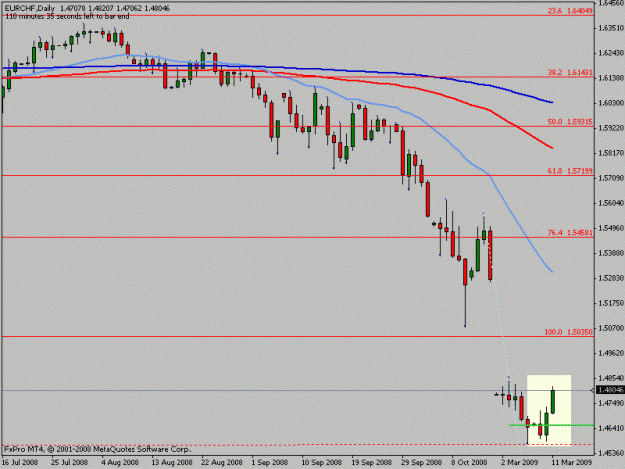Click the 1 Sep 2008 date label
Image resolution: width=625 pixels, height=469 pixels.
(270, 463)
